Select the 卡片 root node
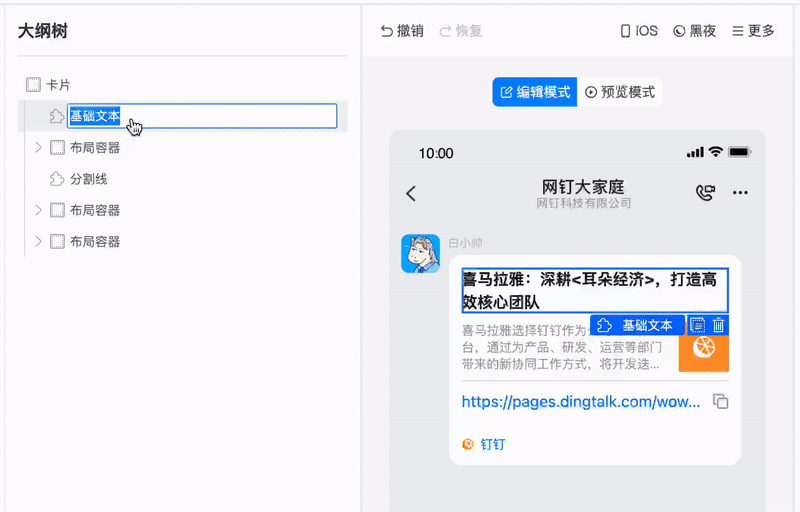 pos(58,85)
